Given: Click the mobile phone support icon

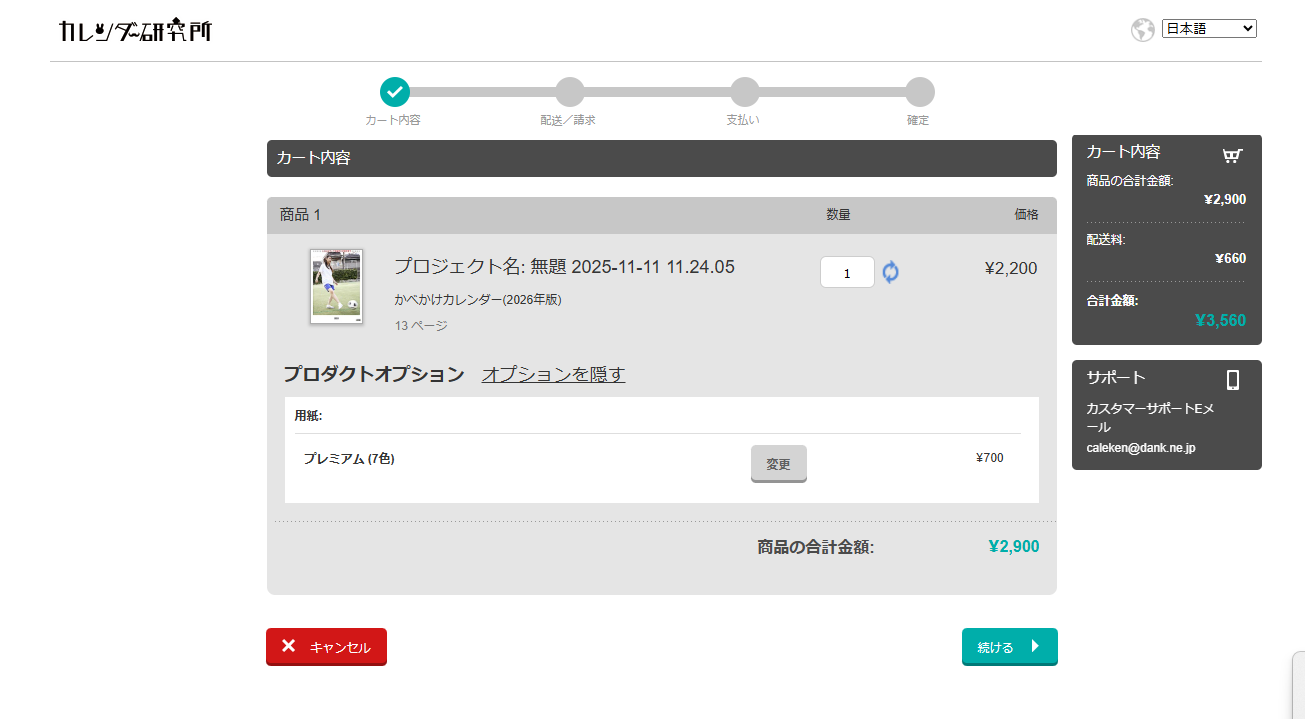Looking at the screenshot, I should click(1233, 380).
